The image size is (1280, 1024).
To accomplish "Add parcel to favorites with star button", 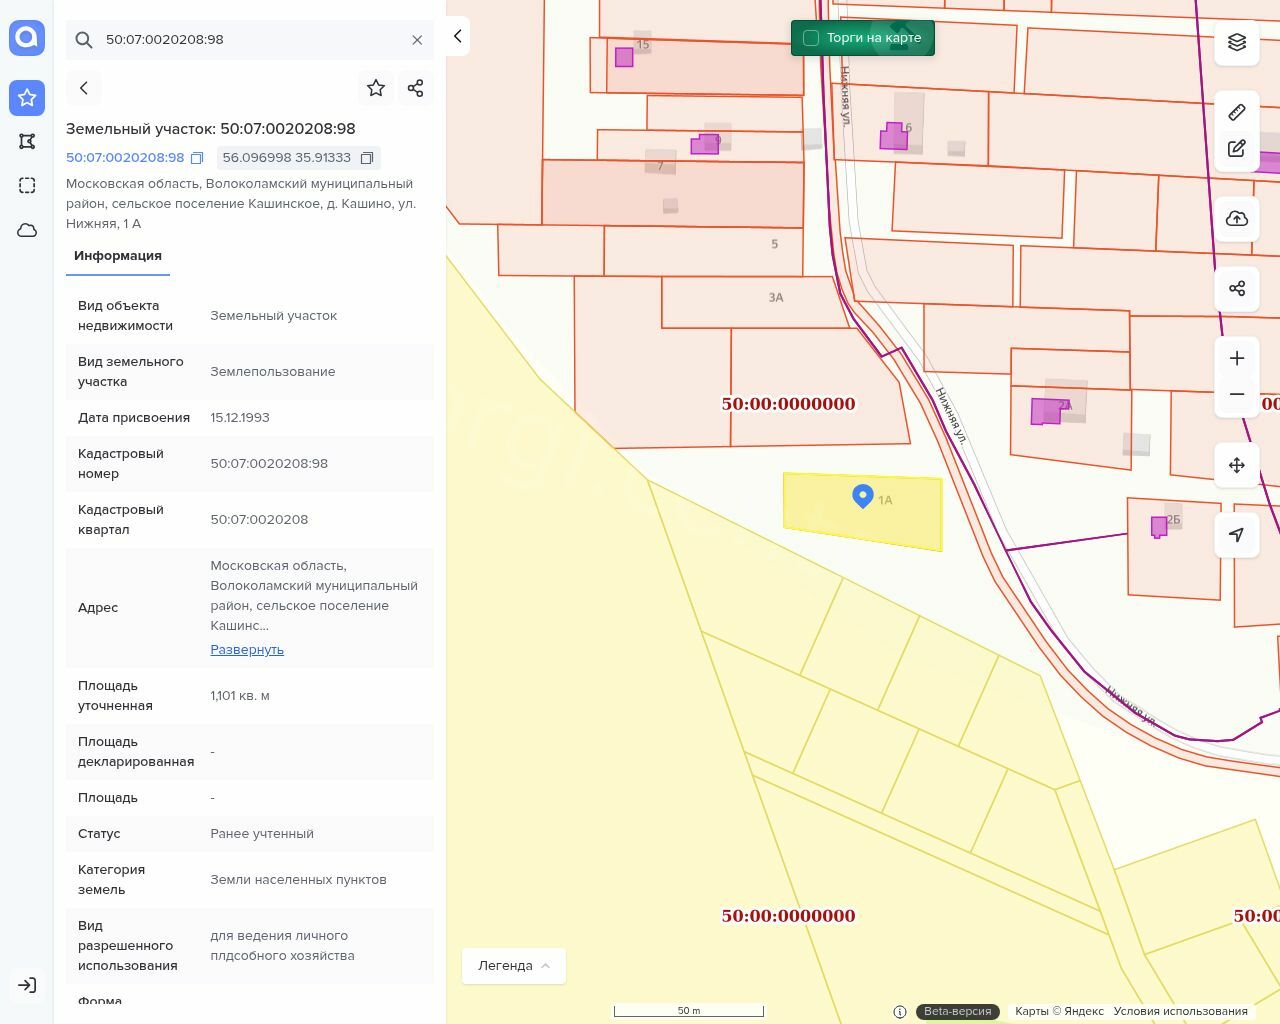I will pos(376,88).
